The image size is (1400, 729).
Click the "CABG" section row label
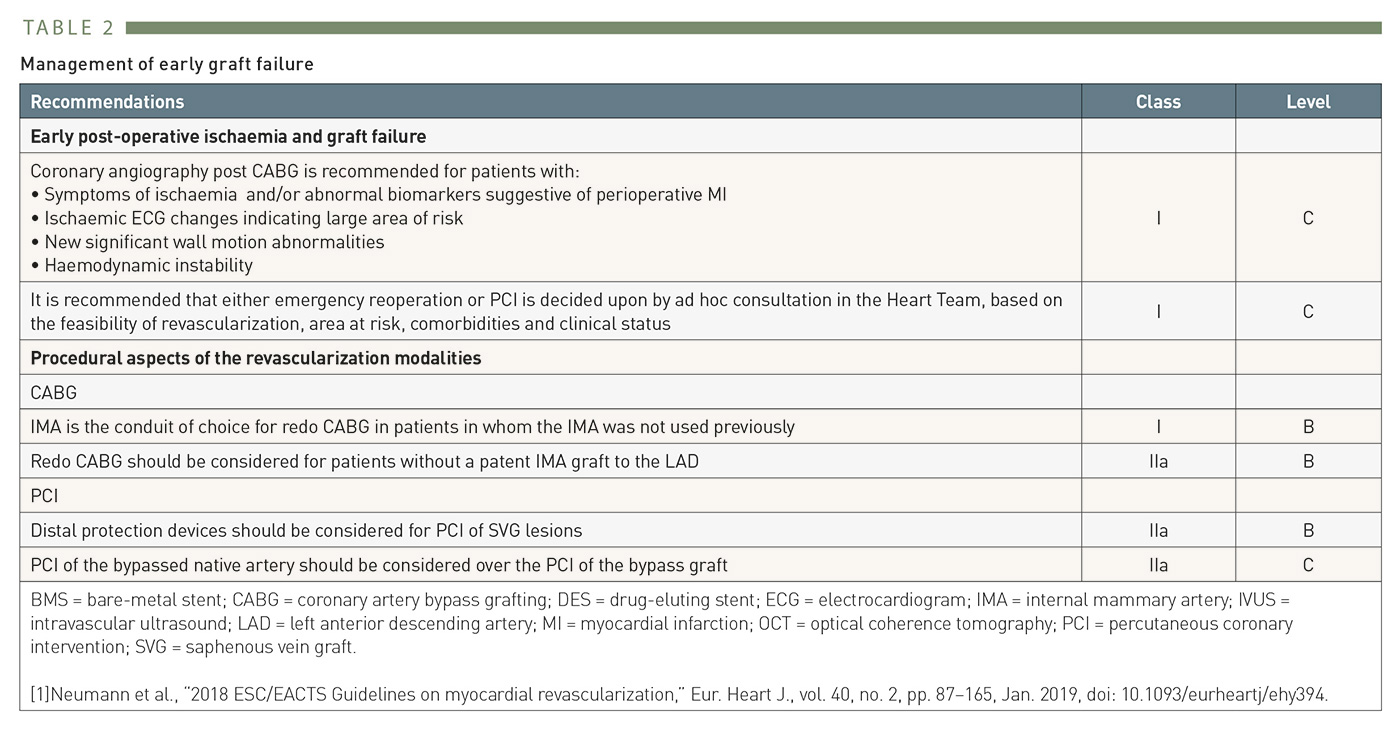[x=54, y=393]
